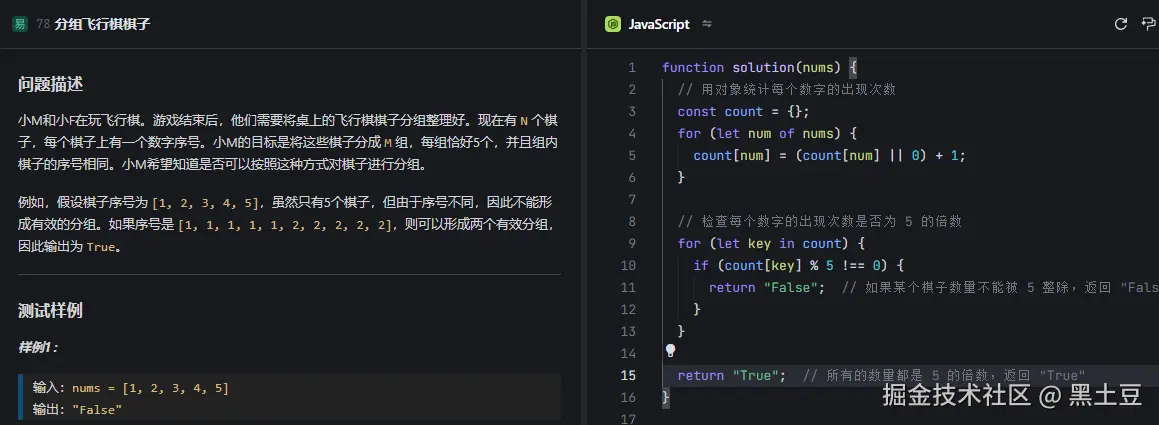Click line number 1 in the gutter

coord(631,67)
